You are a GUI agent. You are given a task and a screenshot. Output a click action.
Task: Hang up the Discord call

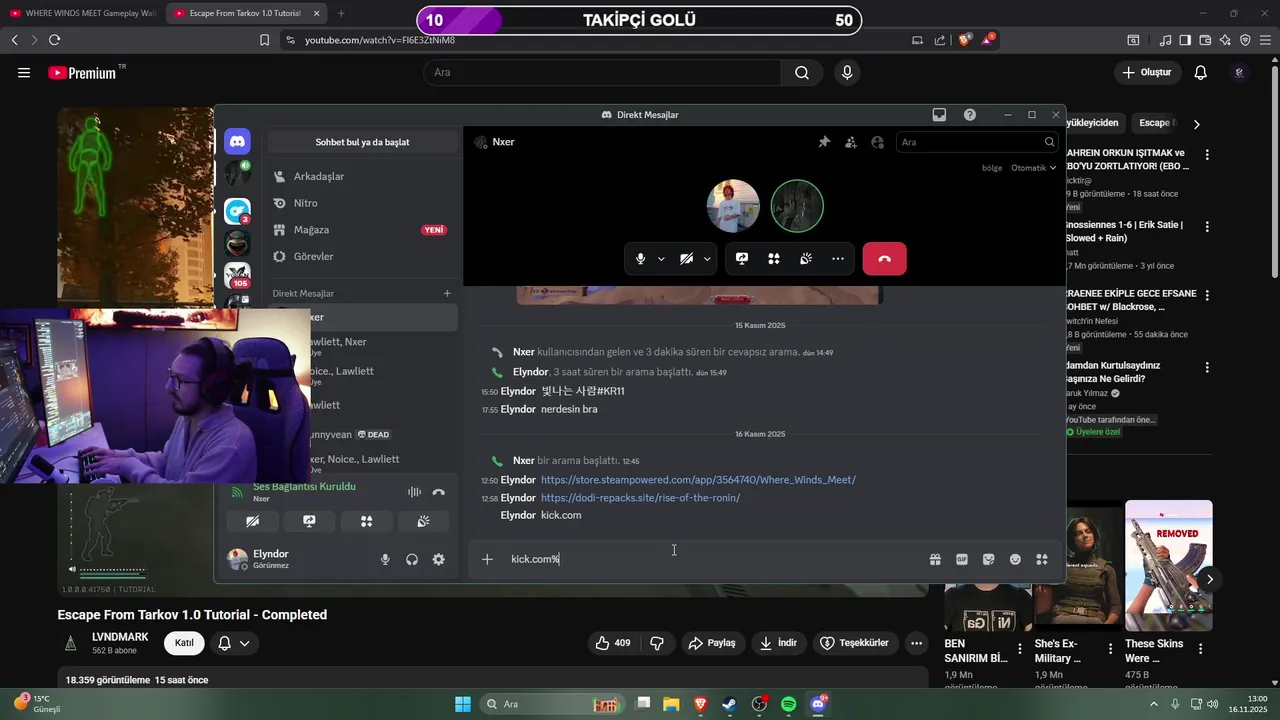[x=884, y=258]
